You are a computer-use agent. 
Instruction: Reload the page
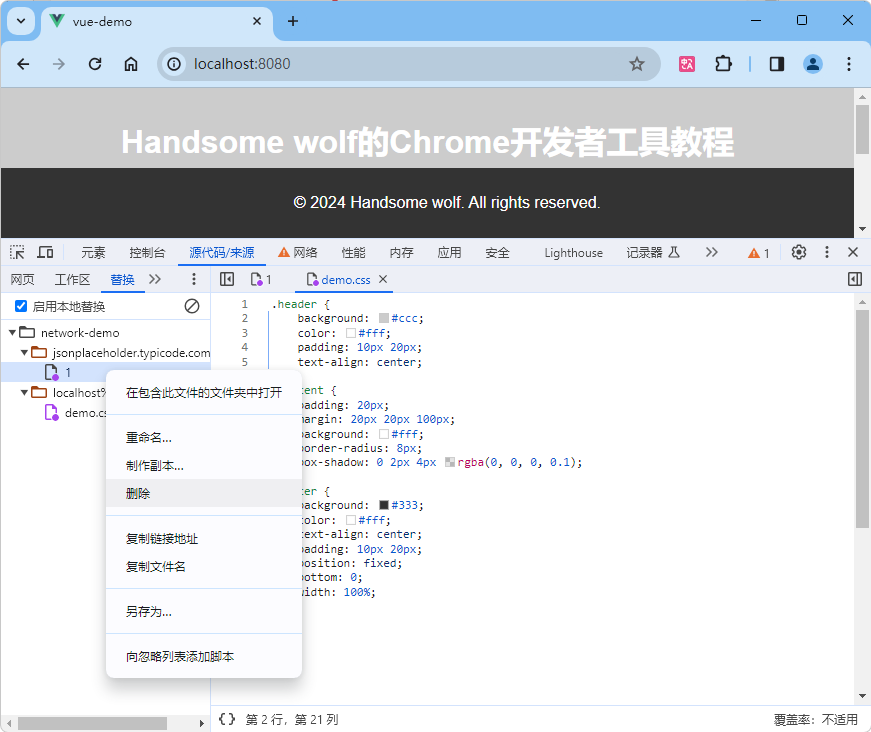click(x=95, y=64)
